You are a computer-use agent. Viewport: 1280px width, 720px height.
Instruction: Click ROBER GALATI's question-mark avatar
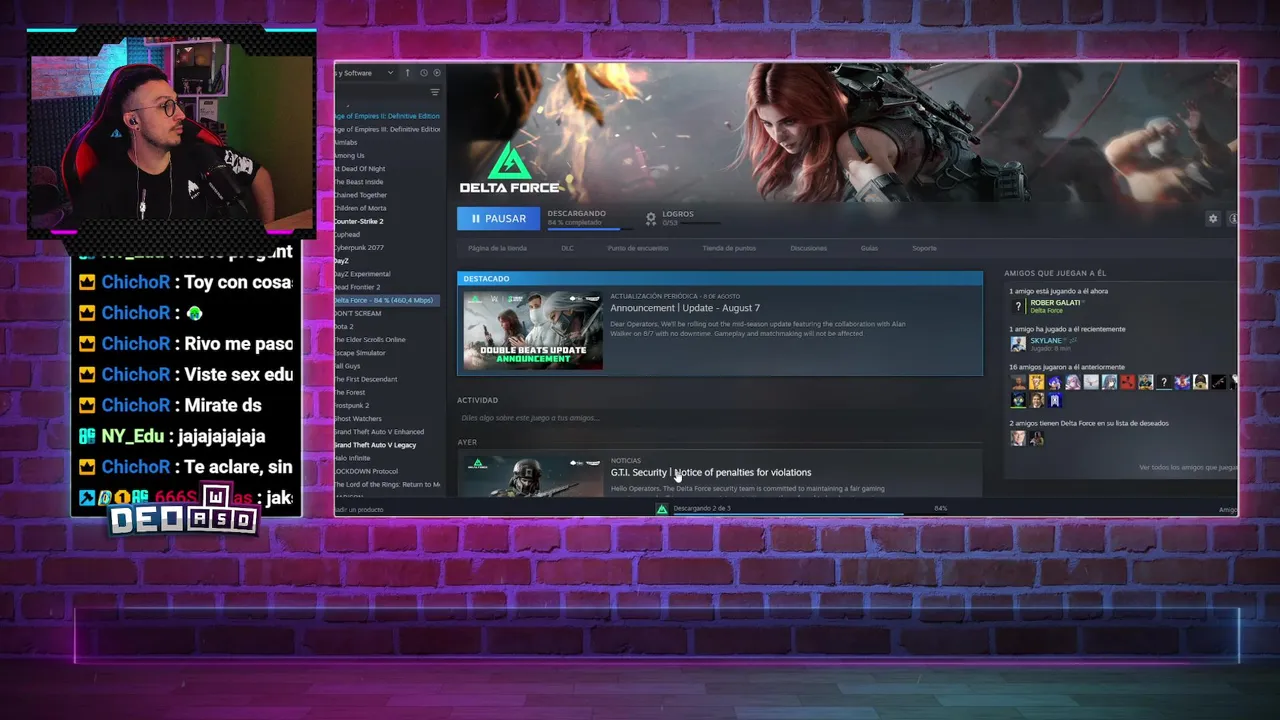1018,306
